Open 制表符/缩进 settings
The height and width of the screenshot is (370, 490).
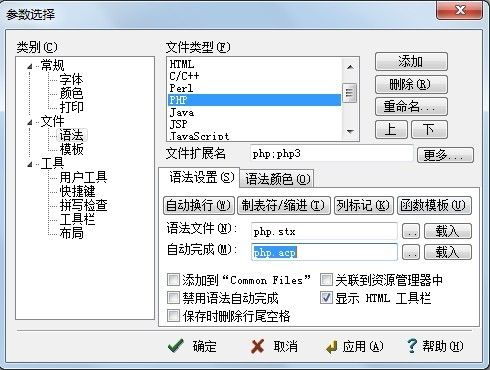pos(284,205)
